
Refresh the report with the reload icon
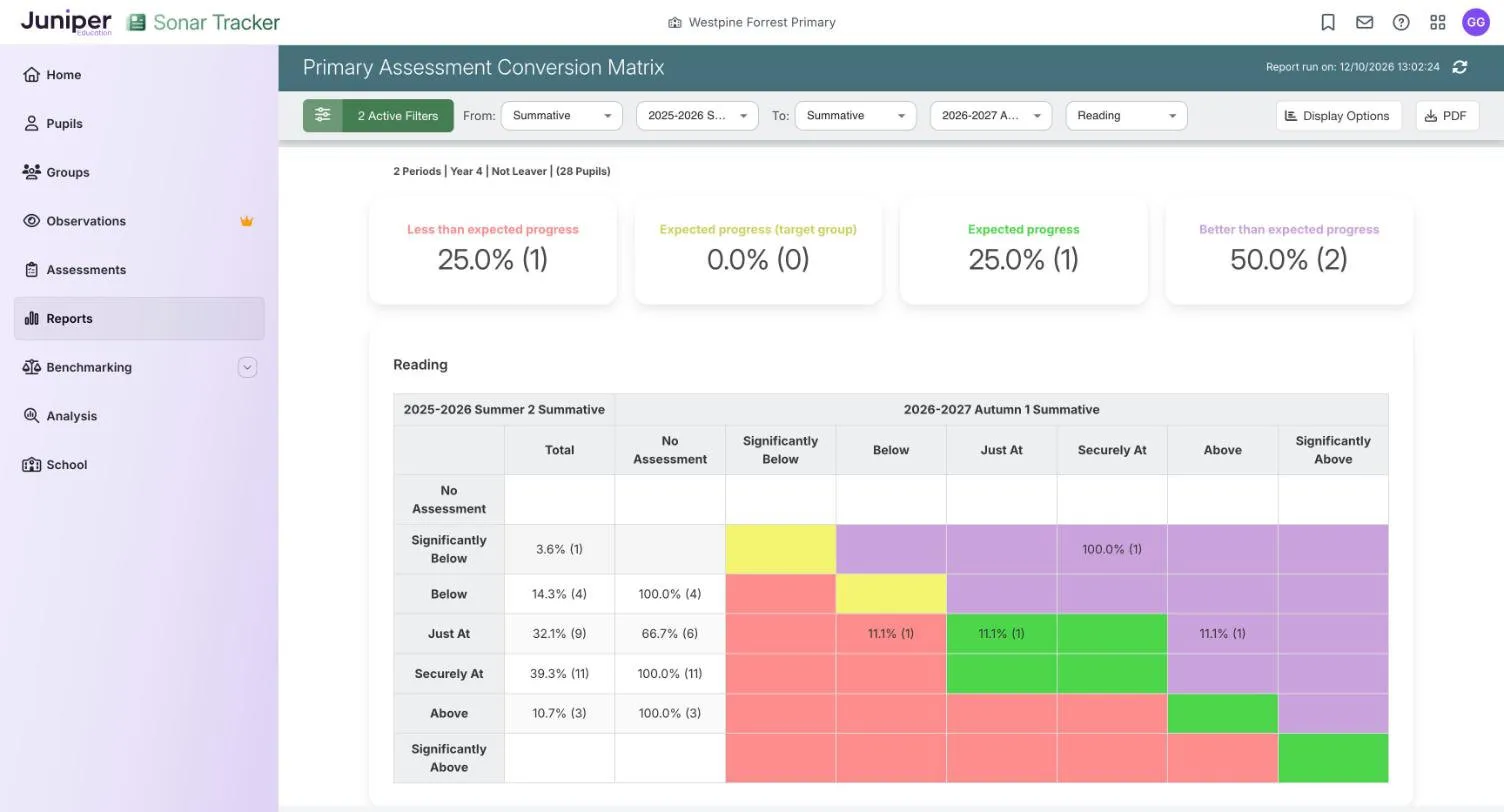[1460, 67]
